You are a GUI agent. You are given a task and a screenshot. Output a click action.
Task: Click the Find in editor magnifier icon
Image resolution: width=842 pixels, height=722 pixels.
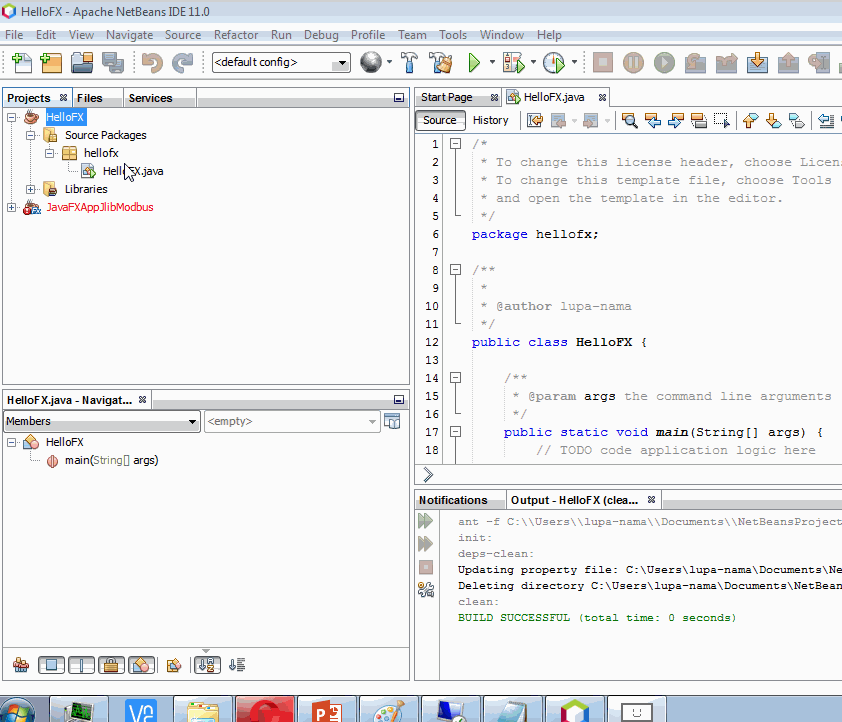(x=629, y=120)
